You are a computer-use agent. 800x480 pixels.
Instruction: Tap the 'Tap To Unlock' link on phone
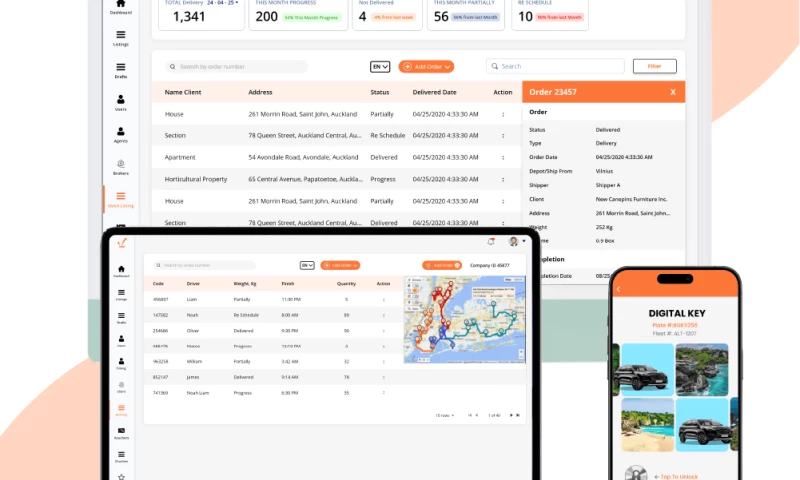[x=676, y=476]
